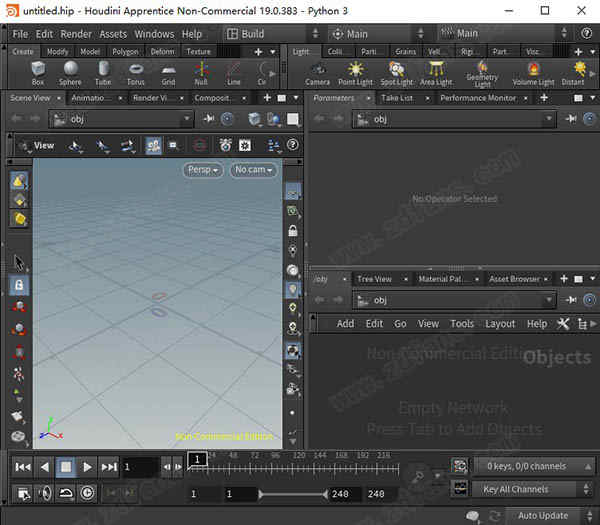The width and height of the screenshot is (600, 525).
Task: Click the current frame number field
Action: (x=140, y=467)
